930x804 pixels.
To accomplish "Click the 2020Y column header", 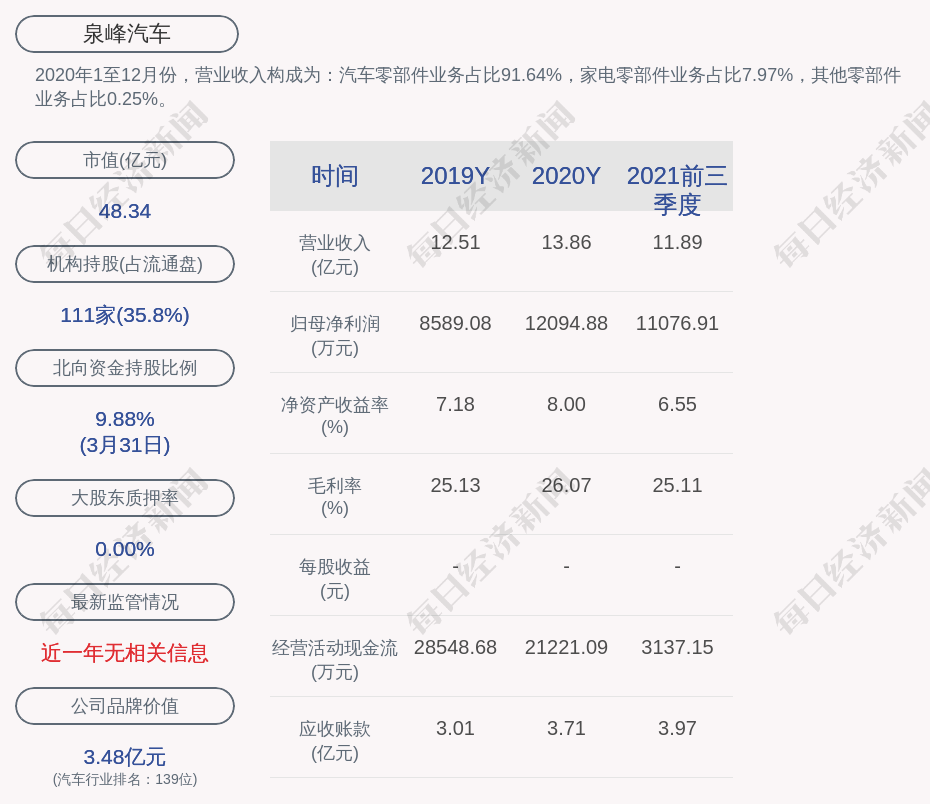I will click(x=566, y=176).
